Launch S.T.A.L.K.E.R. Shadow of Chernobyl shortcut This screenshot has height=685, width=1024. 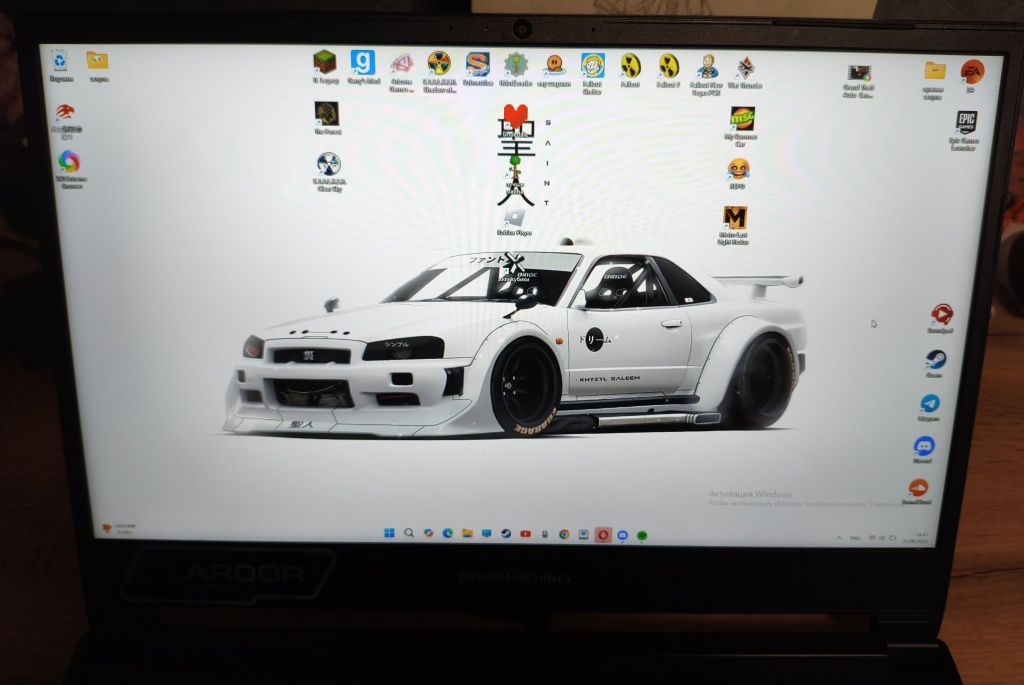(x=440, y=72)
